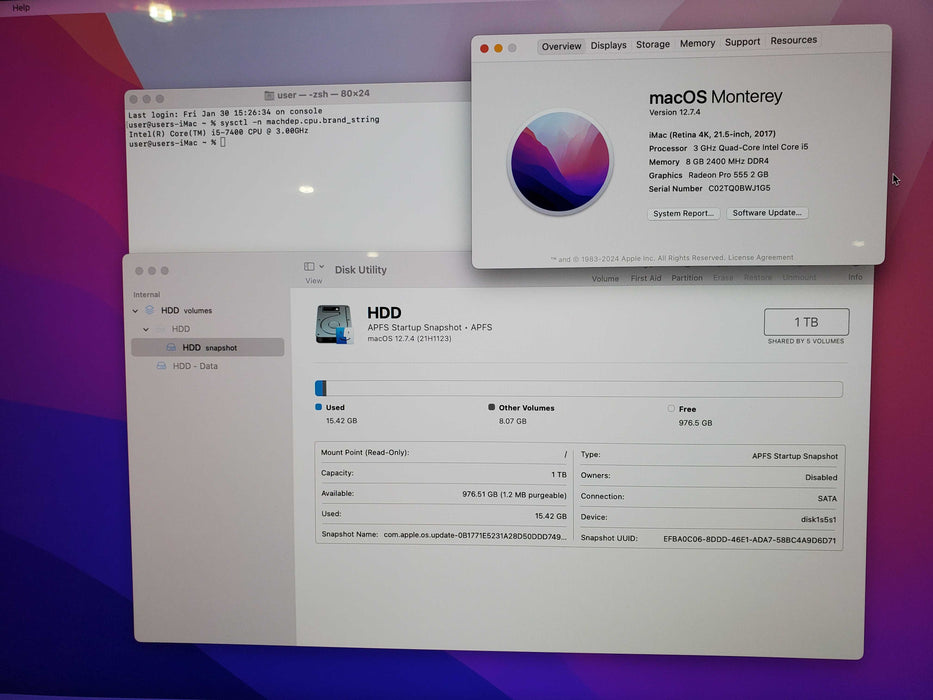Click the Volume toolbar button

605,279
